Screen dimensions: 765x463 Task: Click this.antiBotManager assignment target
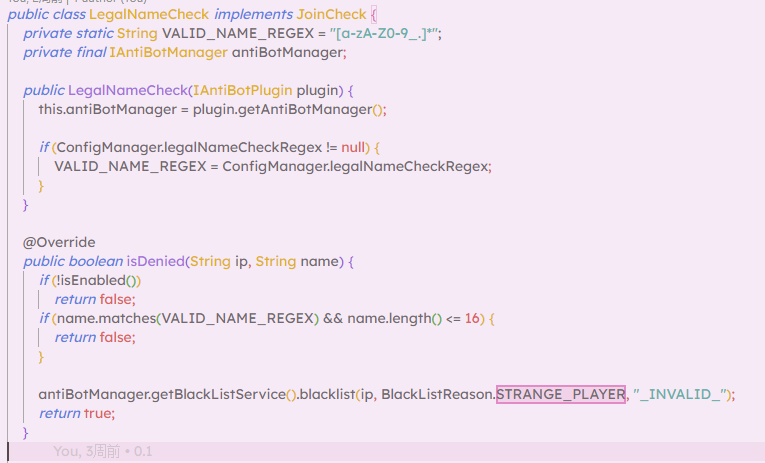[107, 109]
